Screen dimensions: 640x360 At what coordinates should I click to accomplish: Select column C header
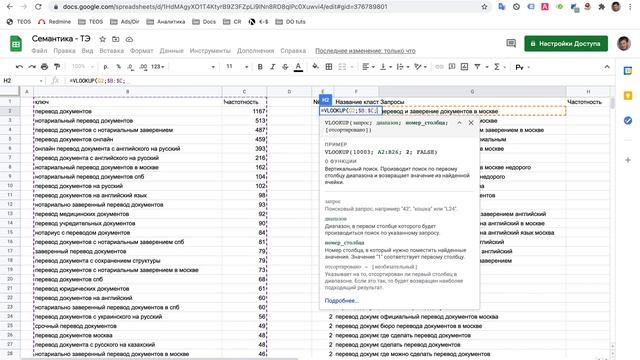coord(244,92)
